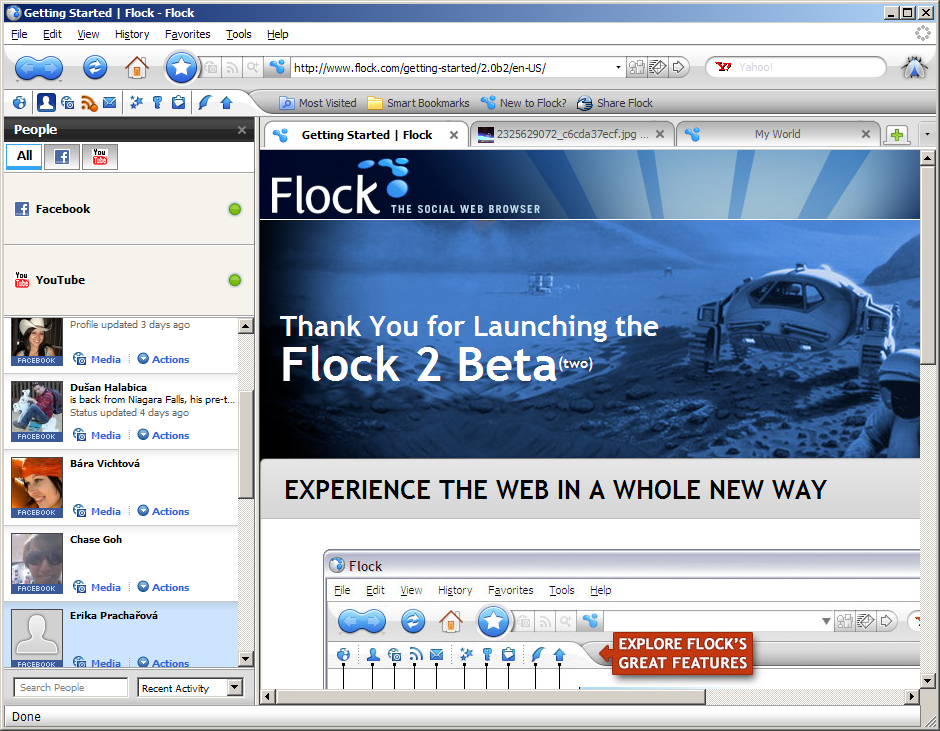Open Accounts and Services key icon
Image resolution: width=940 pixels, height=731 pixels.
pos(158,103)
